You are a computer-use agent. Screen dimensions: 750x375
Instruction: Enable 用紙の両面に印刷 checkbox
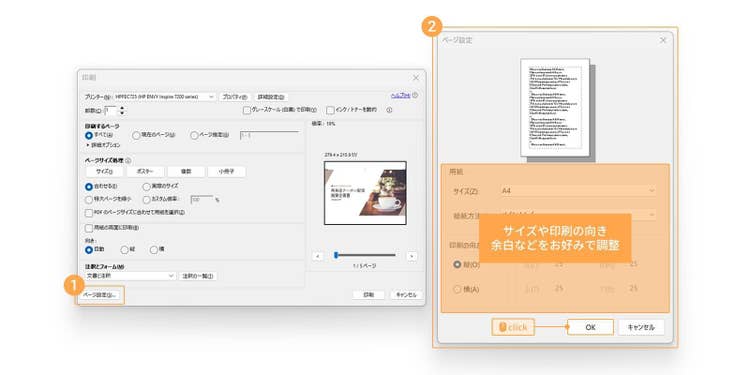click(x=88, y=228)
